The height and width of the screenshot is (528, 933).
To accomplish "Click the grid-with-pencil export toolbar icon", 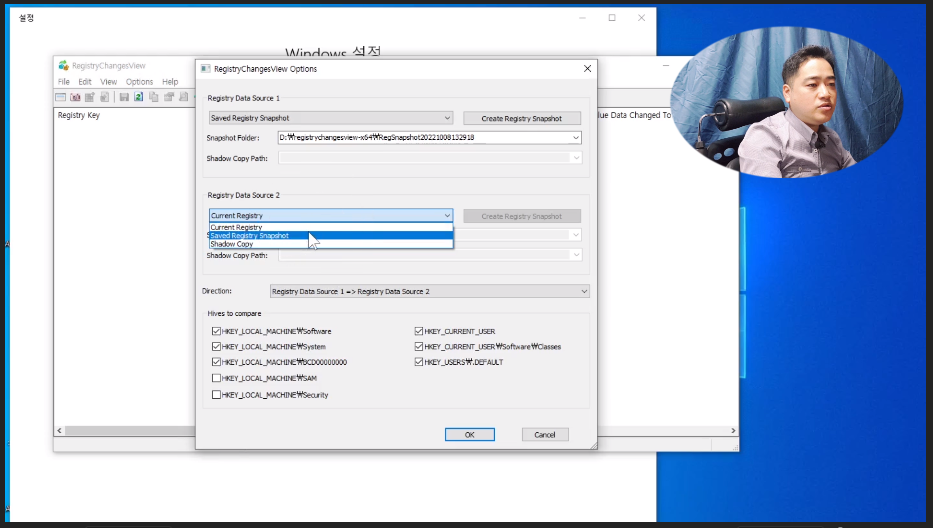I will click(90, 96).
